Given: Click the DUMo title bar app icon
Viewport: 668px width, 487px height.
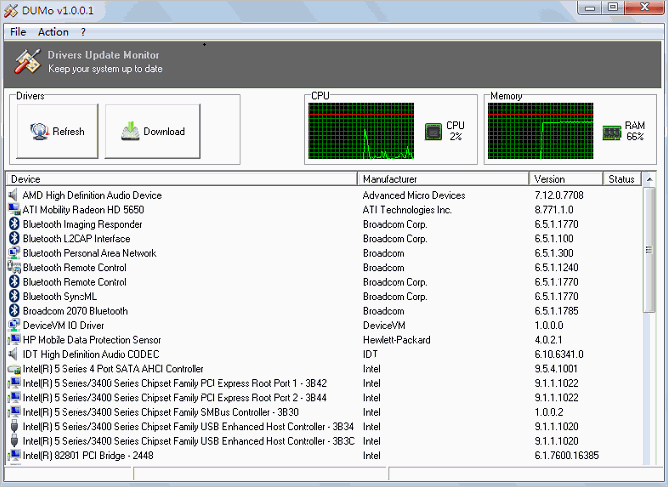Looking at the screenshot, I should pyautogui.click(x=11, y=11).
